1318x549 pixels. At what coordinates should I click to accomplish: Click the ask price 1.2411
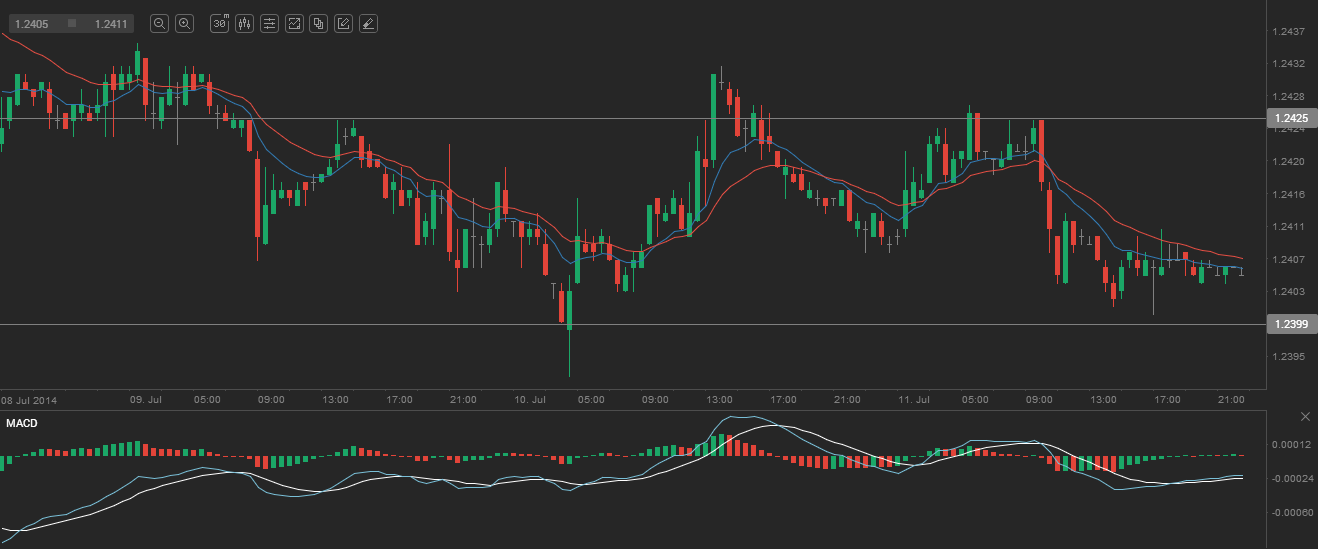click(x=110, y=23)
